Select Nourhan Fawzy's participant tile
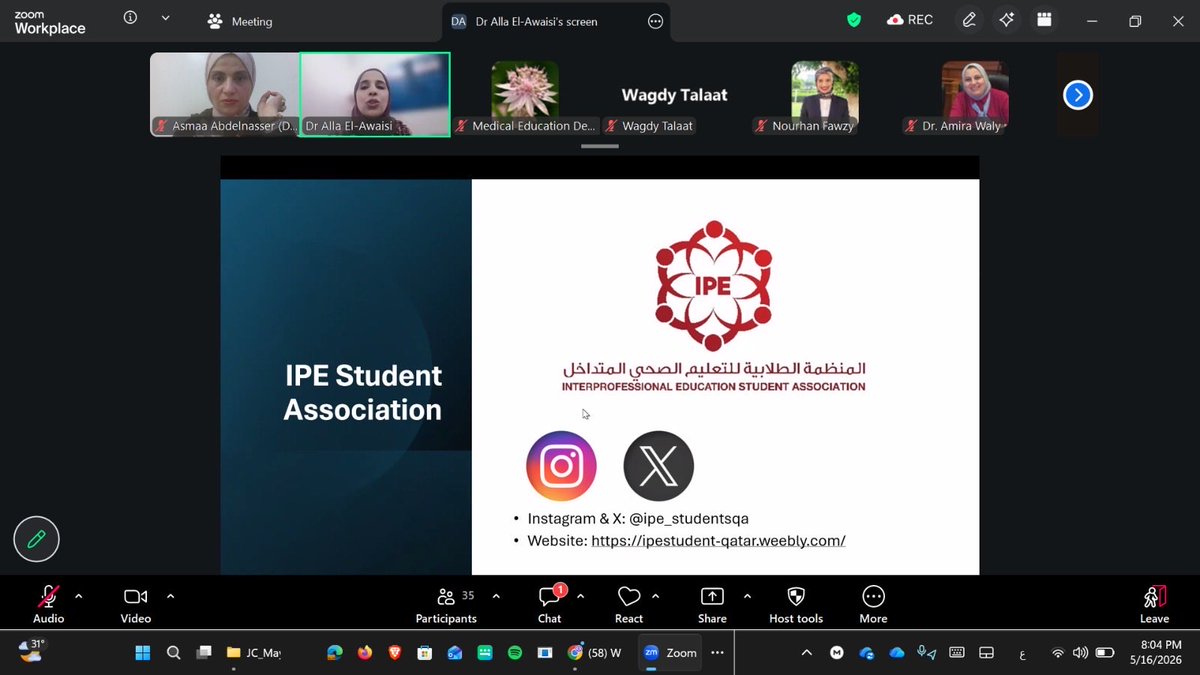This screenshot has width=1200, height=675. point(825,94)
